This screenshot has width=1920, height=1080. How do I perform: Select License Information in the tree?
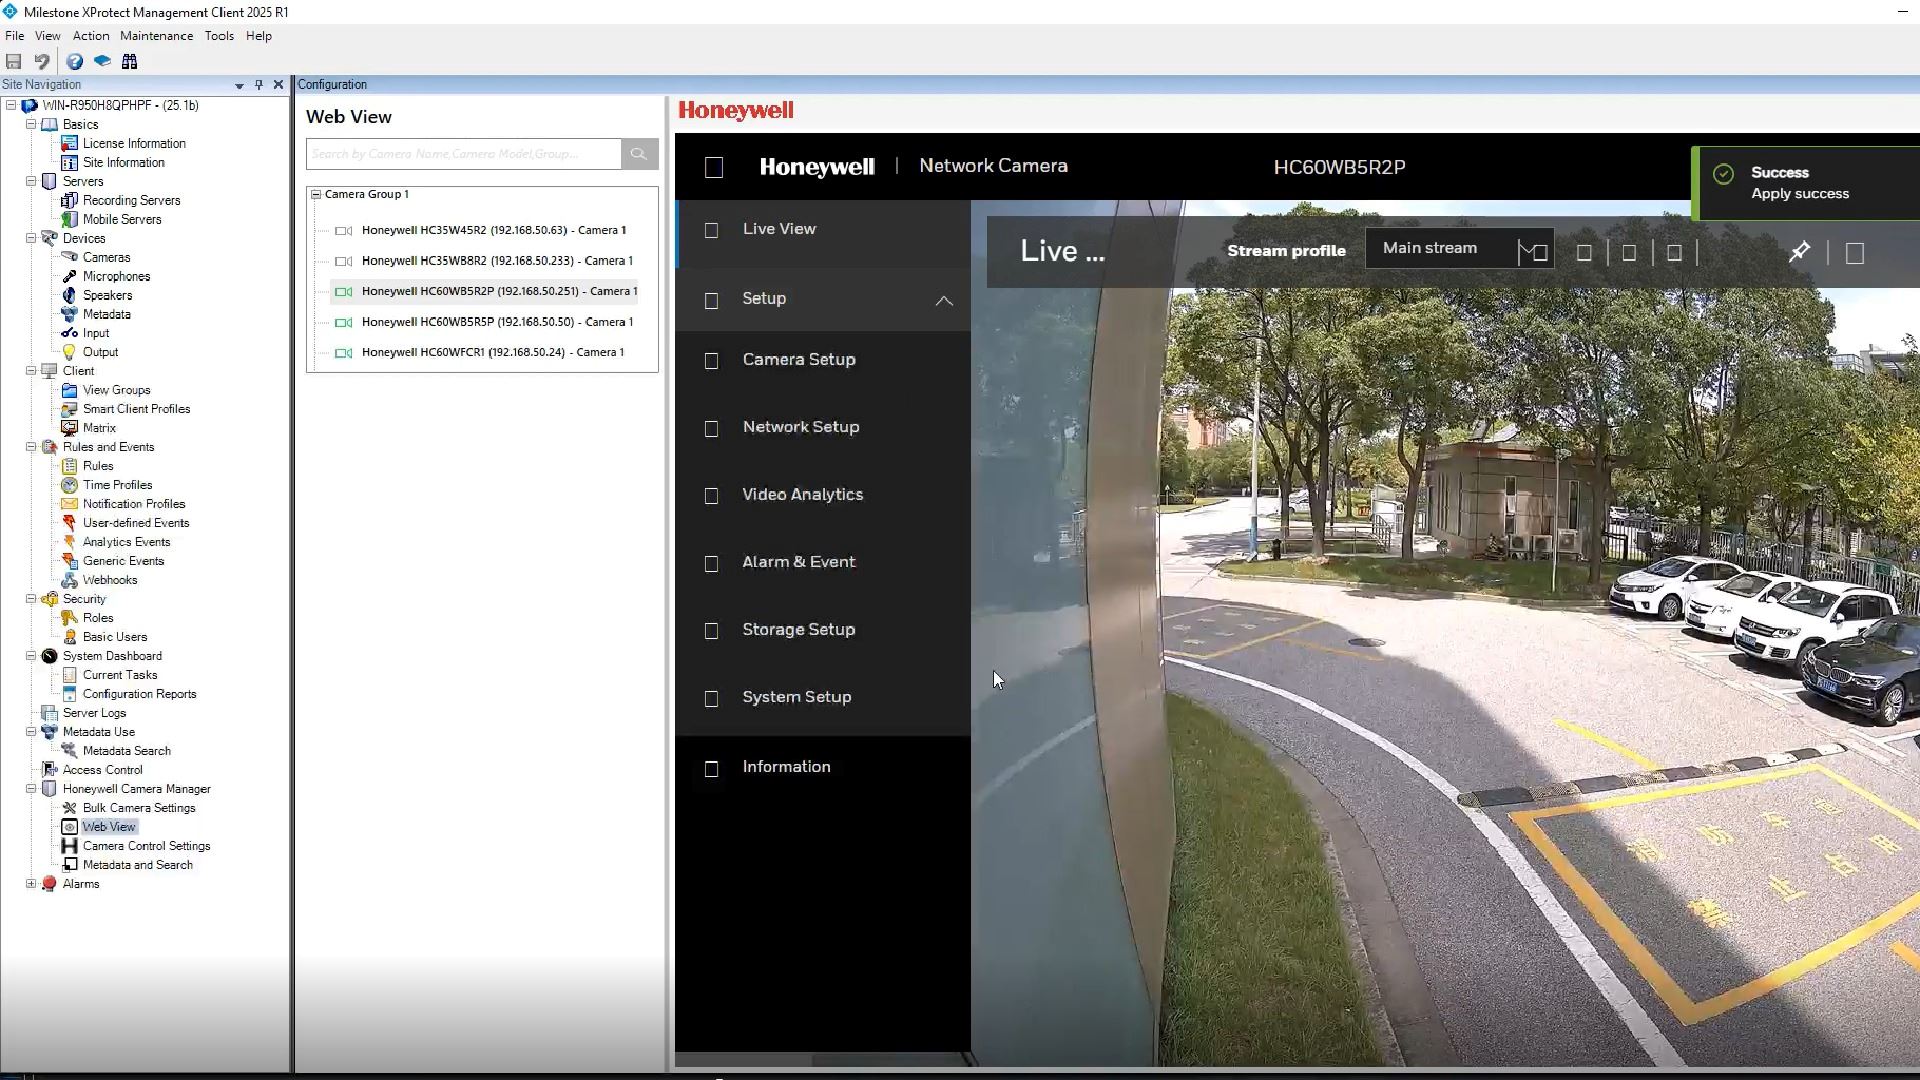coord(134,143)
